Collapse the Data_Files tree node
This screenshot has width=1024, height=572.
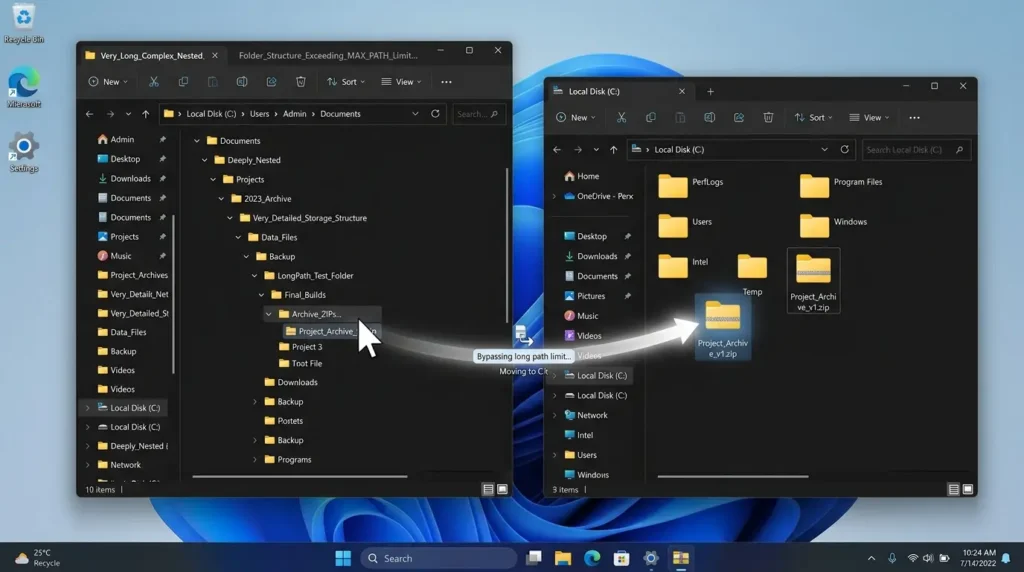238,237
